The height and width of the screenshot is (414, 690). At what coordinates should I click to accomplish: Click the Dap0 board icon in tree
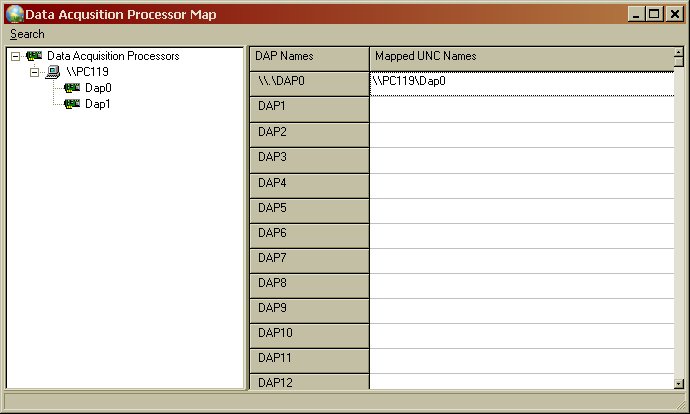(72, 88)
